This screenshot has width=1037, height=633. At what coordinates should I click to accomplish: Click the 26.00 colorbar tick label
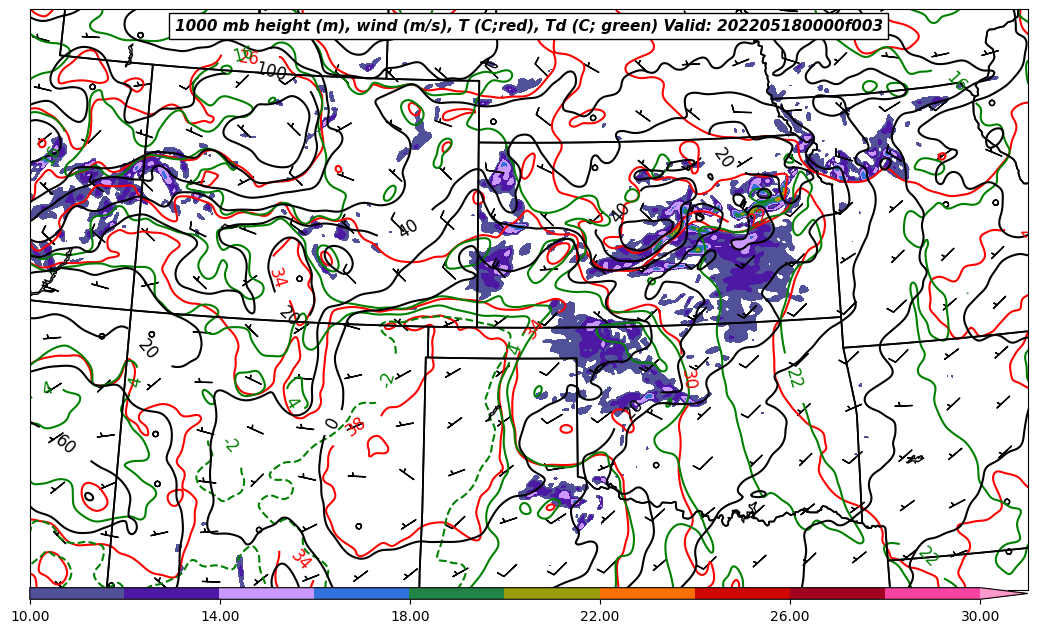point(790,616)
